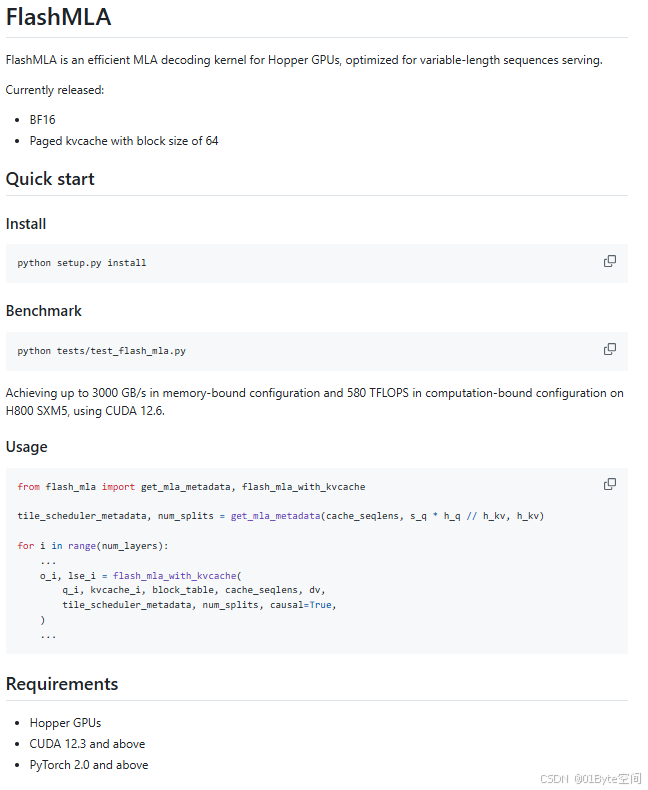Click the 'python tests/test_flash_mla.py' code text

pos(101,351)
